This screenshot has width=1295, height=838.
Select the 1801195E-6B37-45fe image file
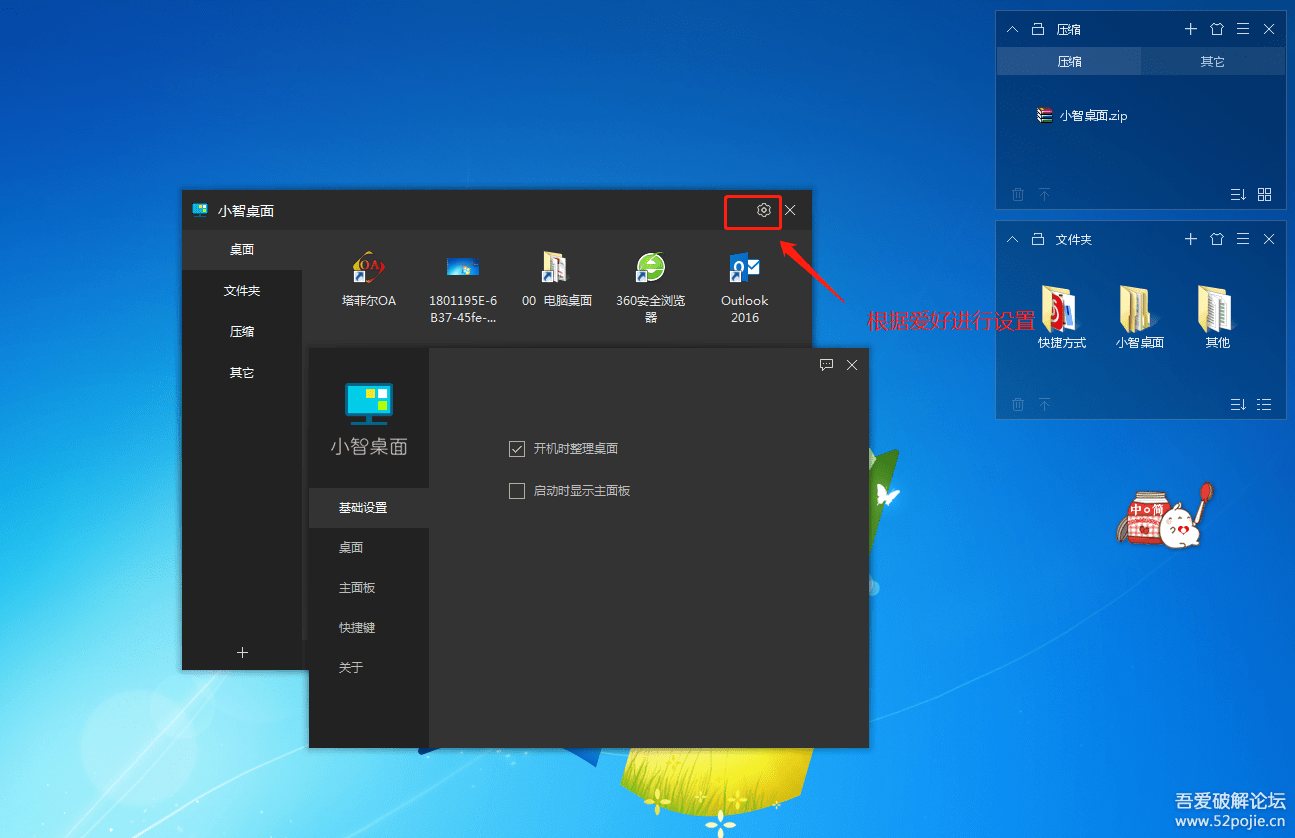click(x=463, y=287)
